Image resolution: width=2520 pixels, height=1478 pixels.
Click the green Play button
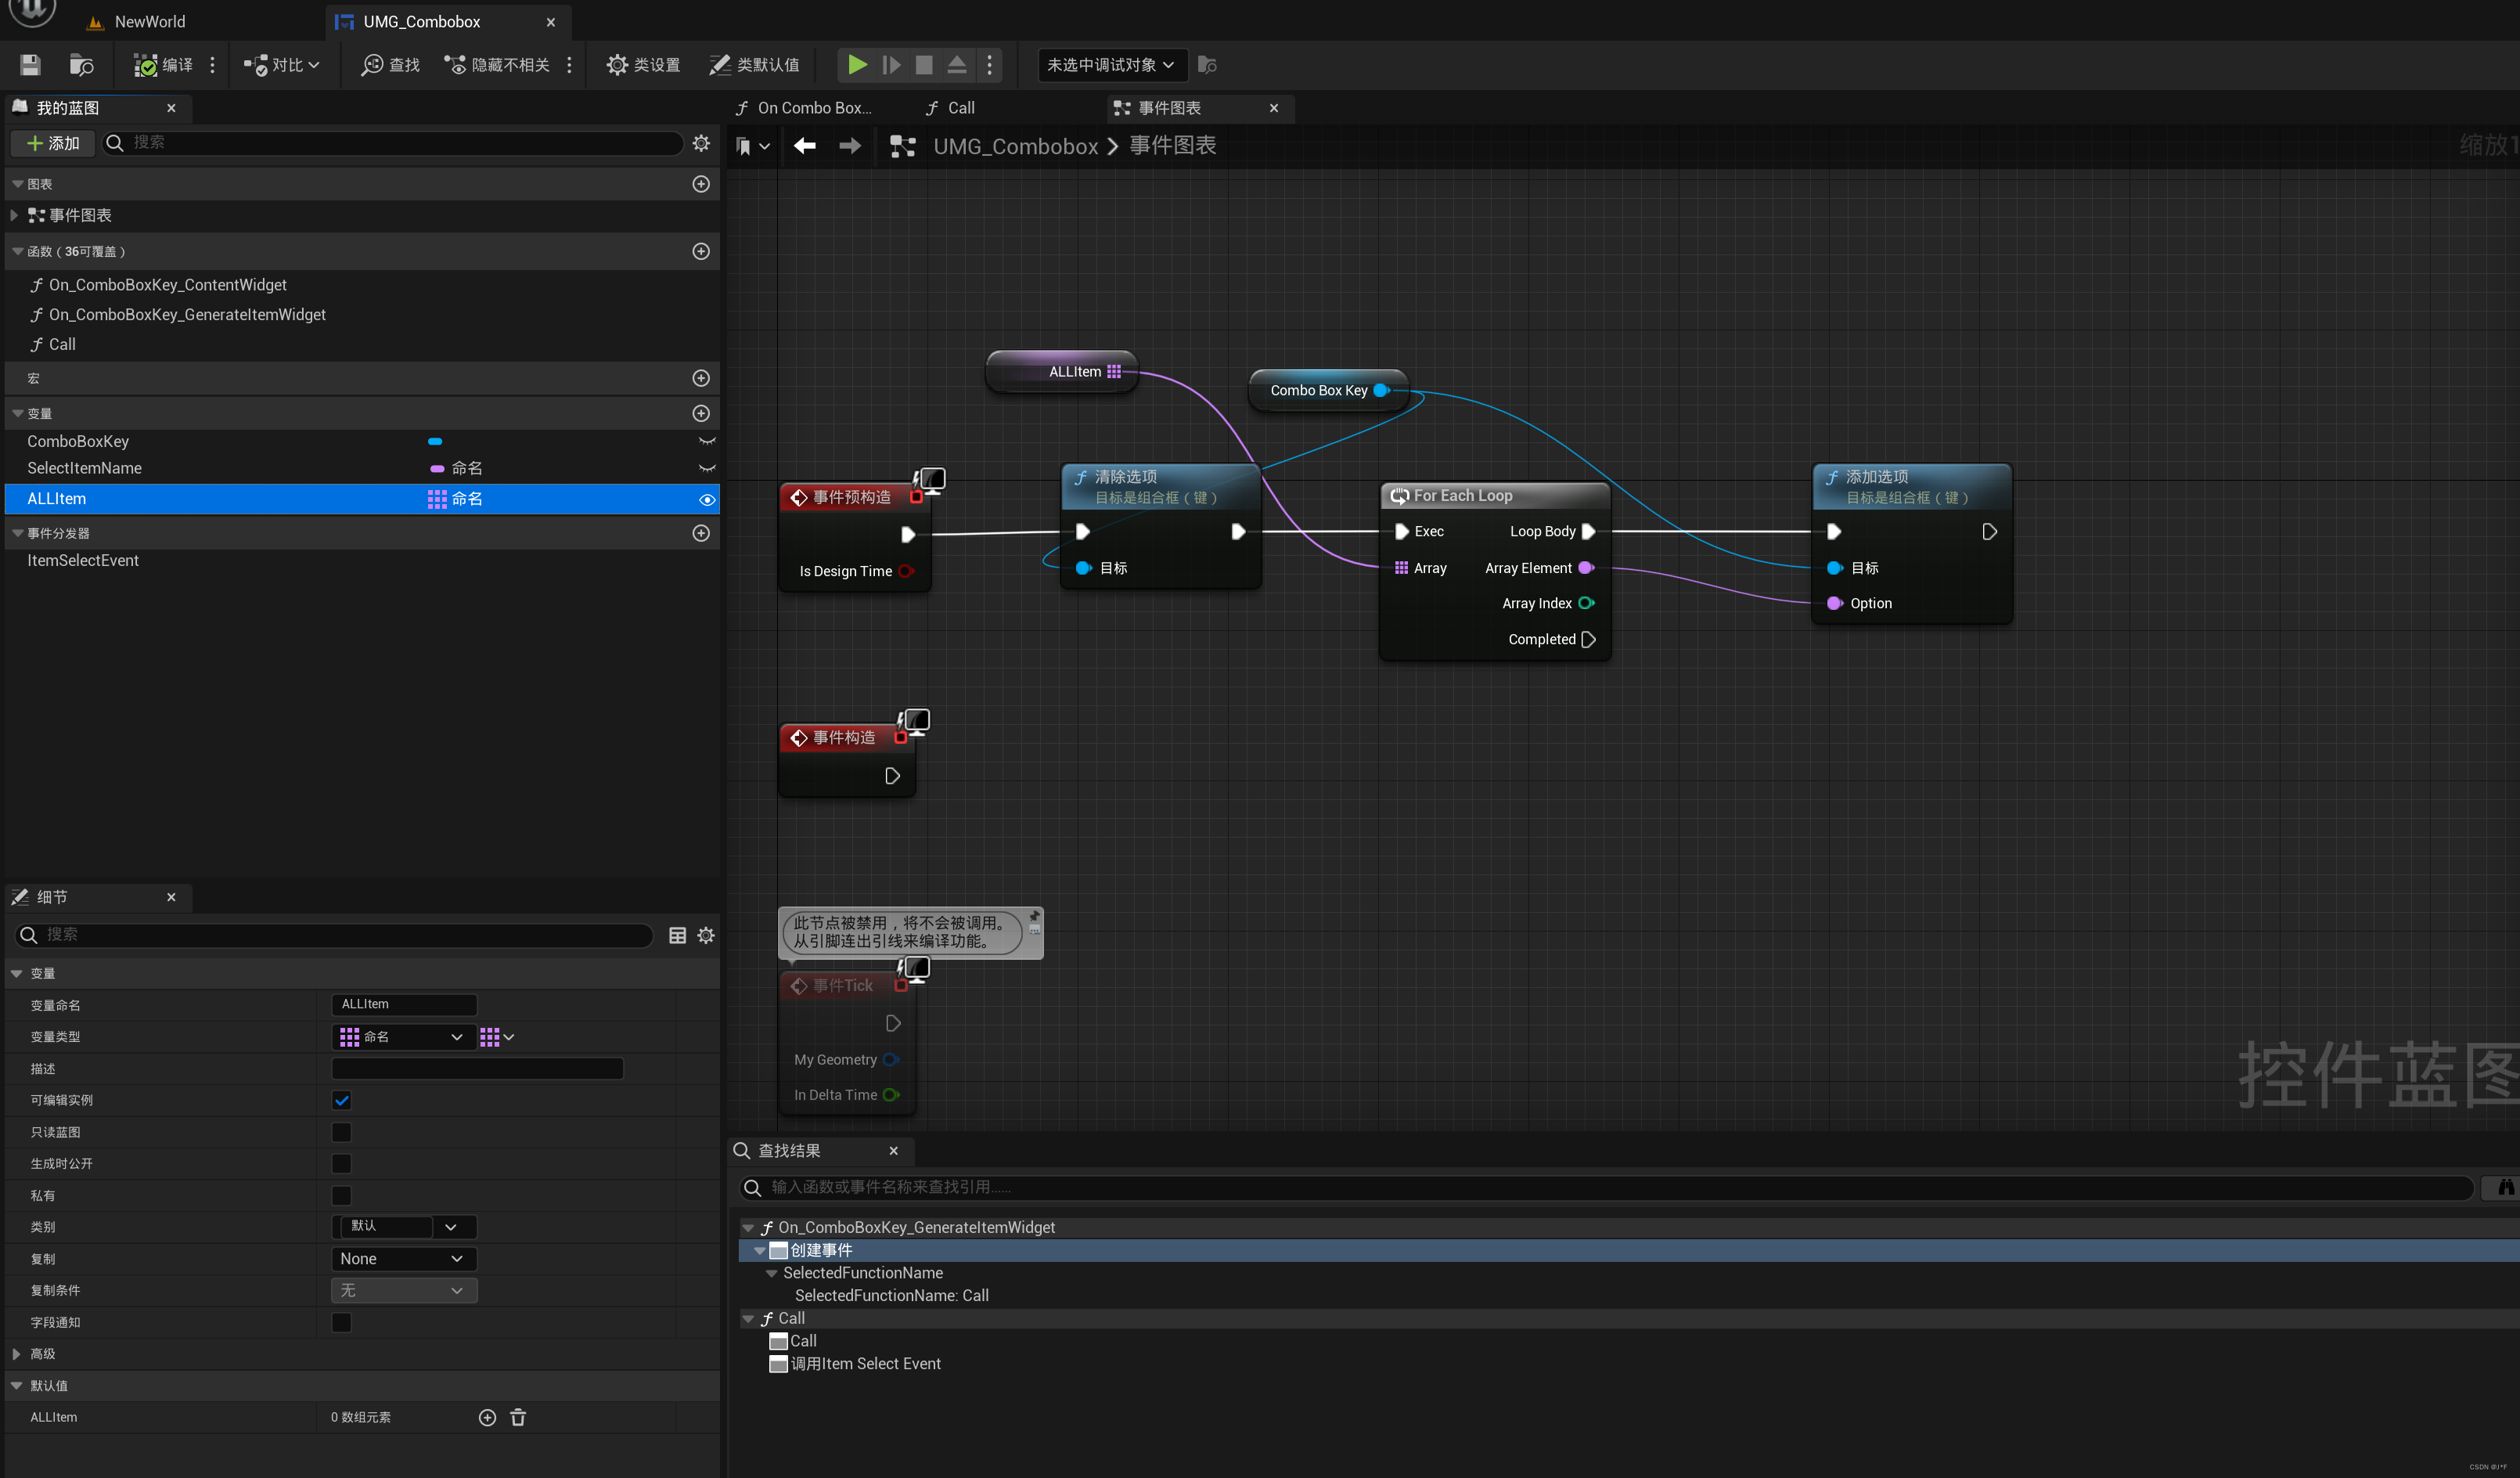[857, 65]
